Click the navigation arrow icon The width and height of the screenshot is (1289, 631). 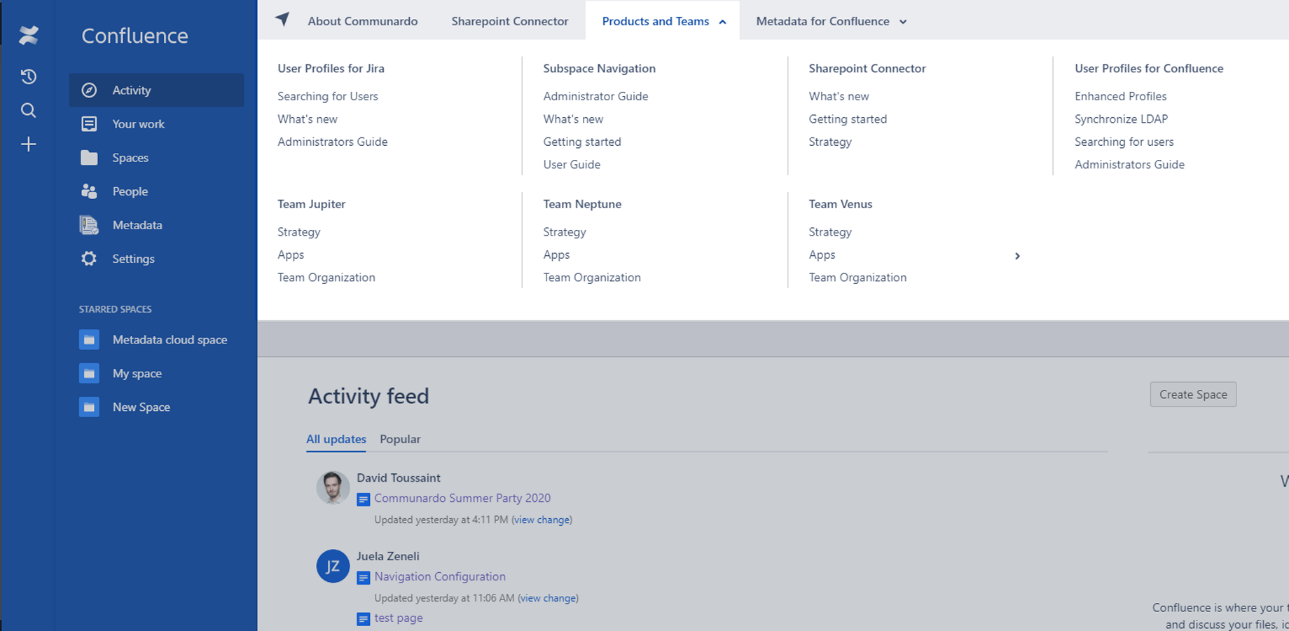283,20
